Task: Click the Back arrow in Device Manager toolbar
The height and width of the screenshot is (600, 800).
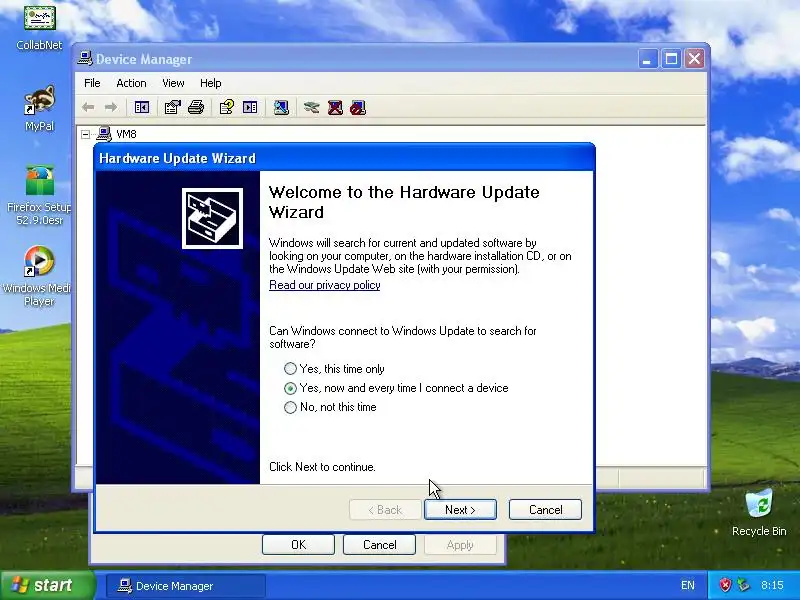Action: [88, 107]
